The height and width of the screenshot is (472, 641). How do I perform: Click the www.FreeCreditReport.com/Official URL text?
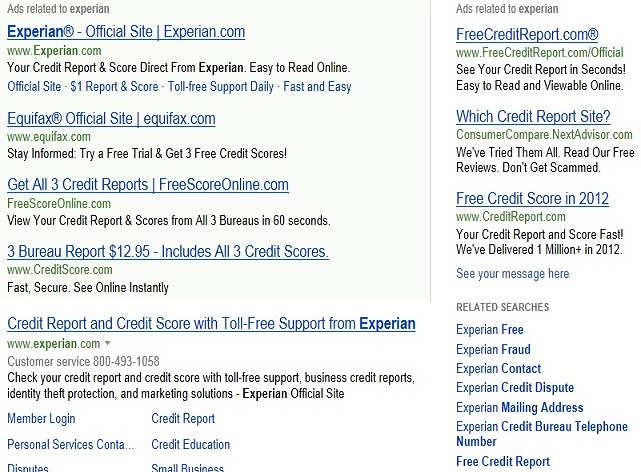pyautogui.click(x=540, y=52)
